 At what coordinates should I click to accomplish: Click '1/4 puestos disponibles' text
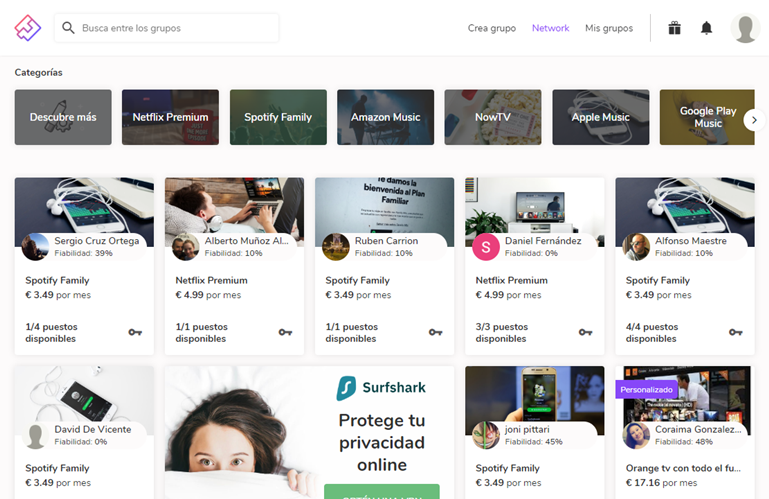click(51, 333)
